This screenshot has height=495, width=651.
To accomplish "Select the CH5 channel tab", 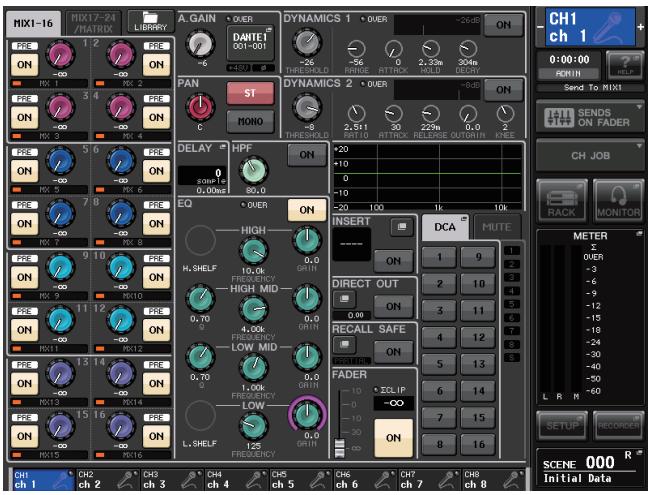I will 301,480.
